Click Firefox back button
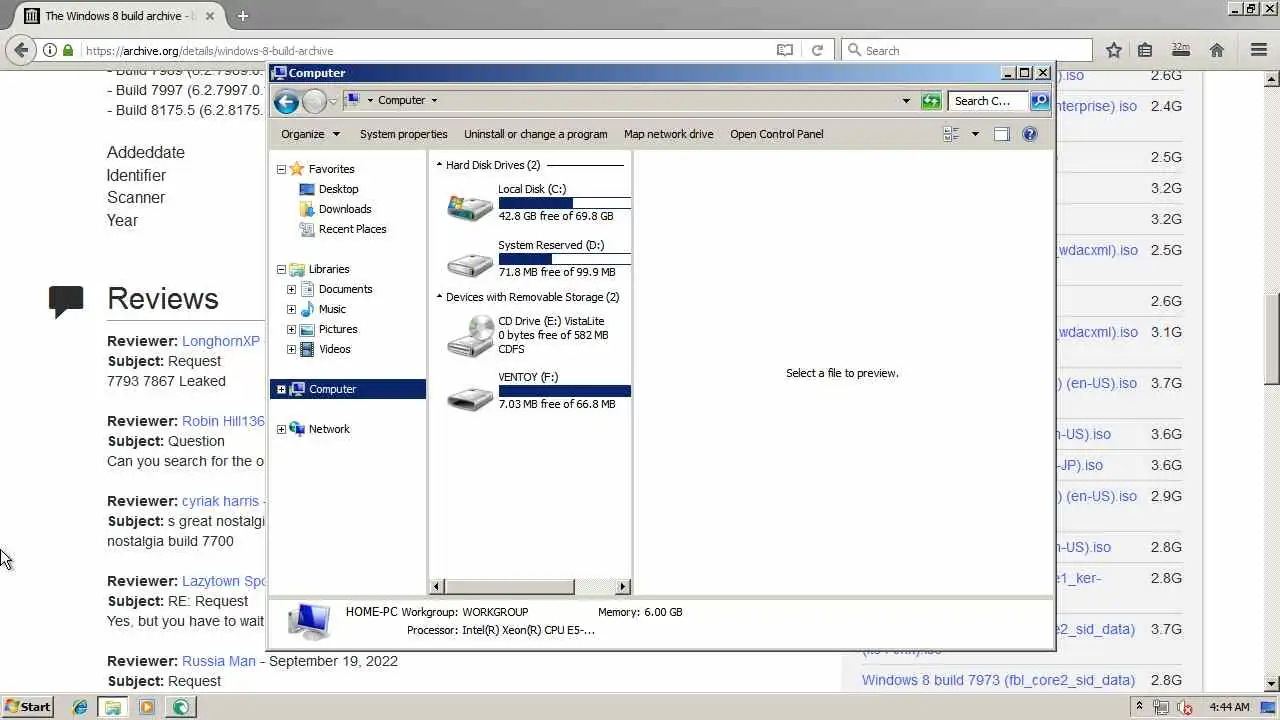Screen dimensions: 1280x720 tap(21, 50)
